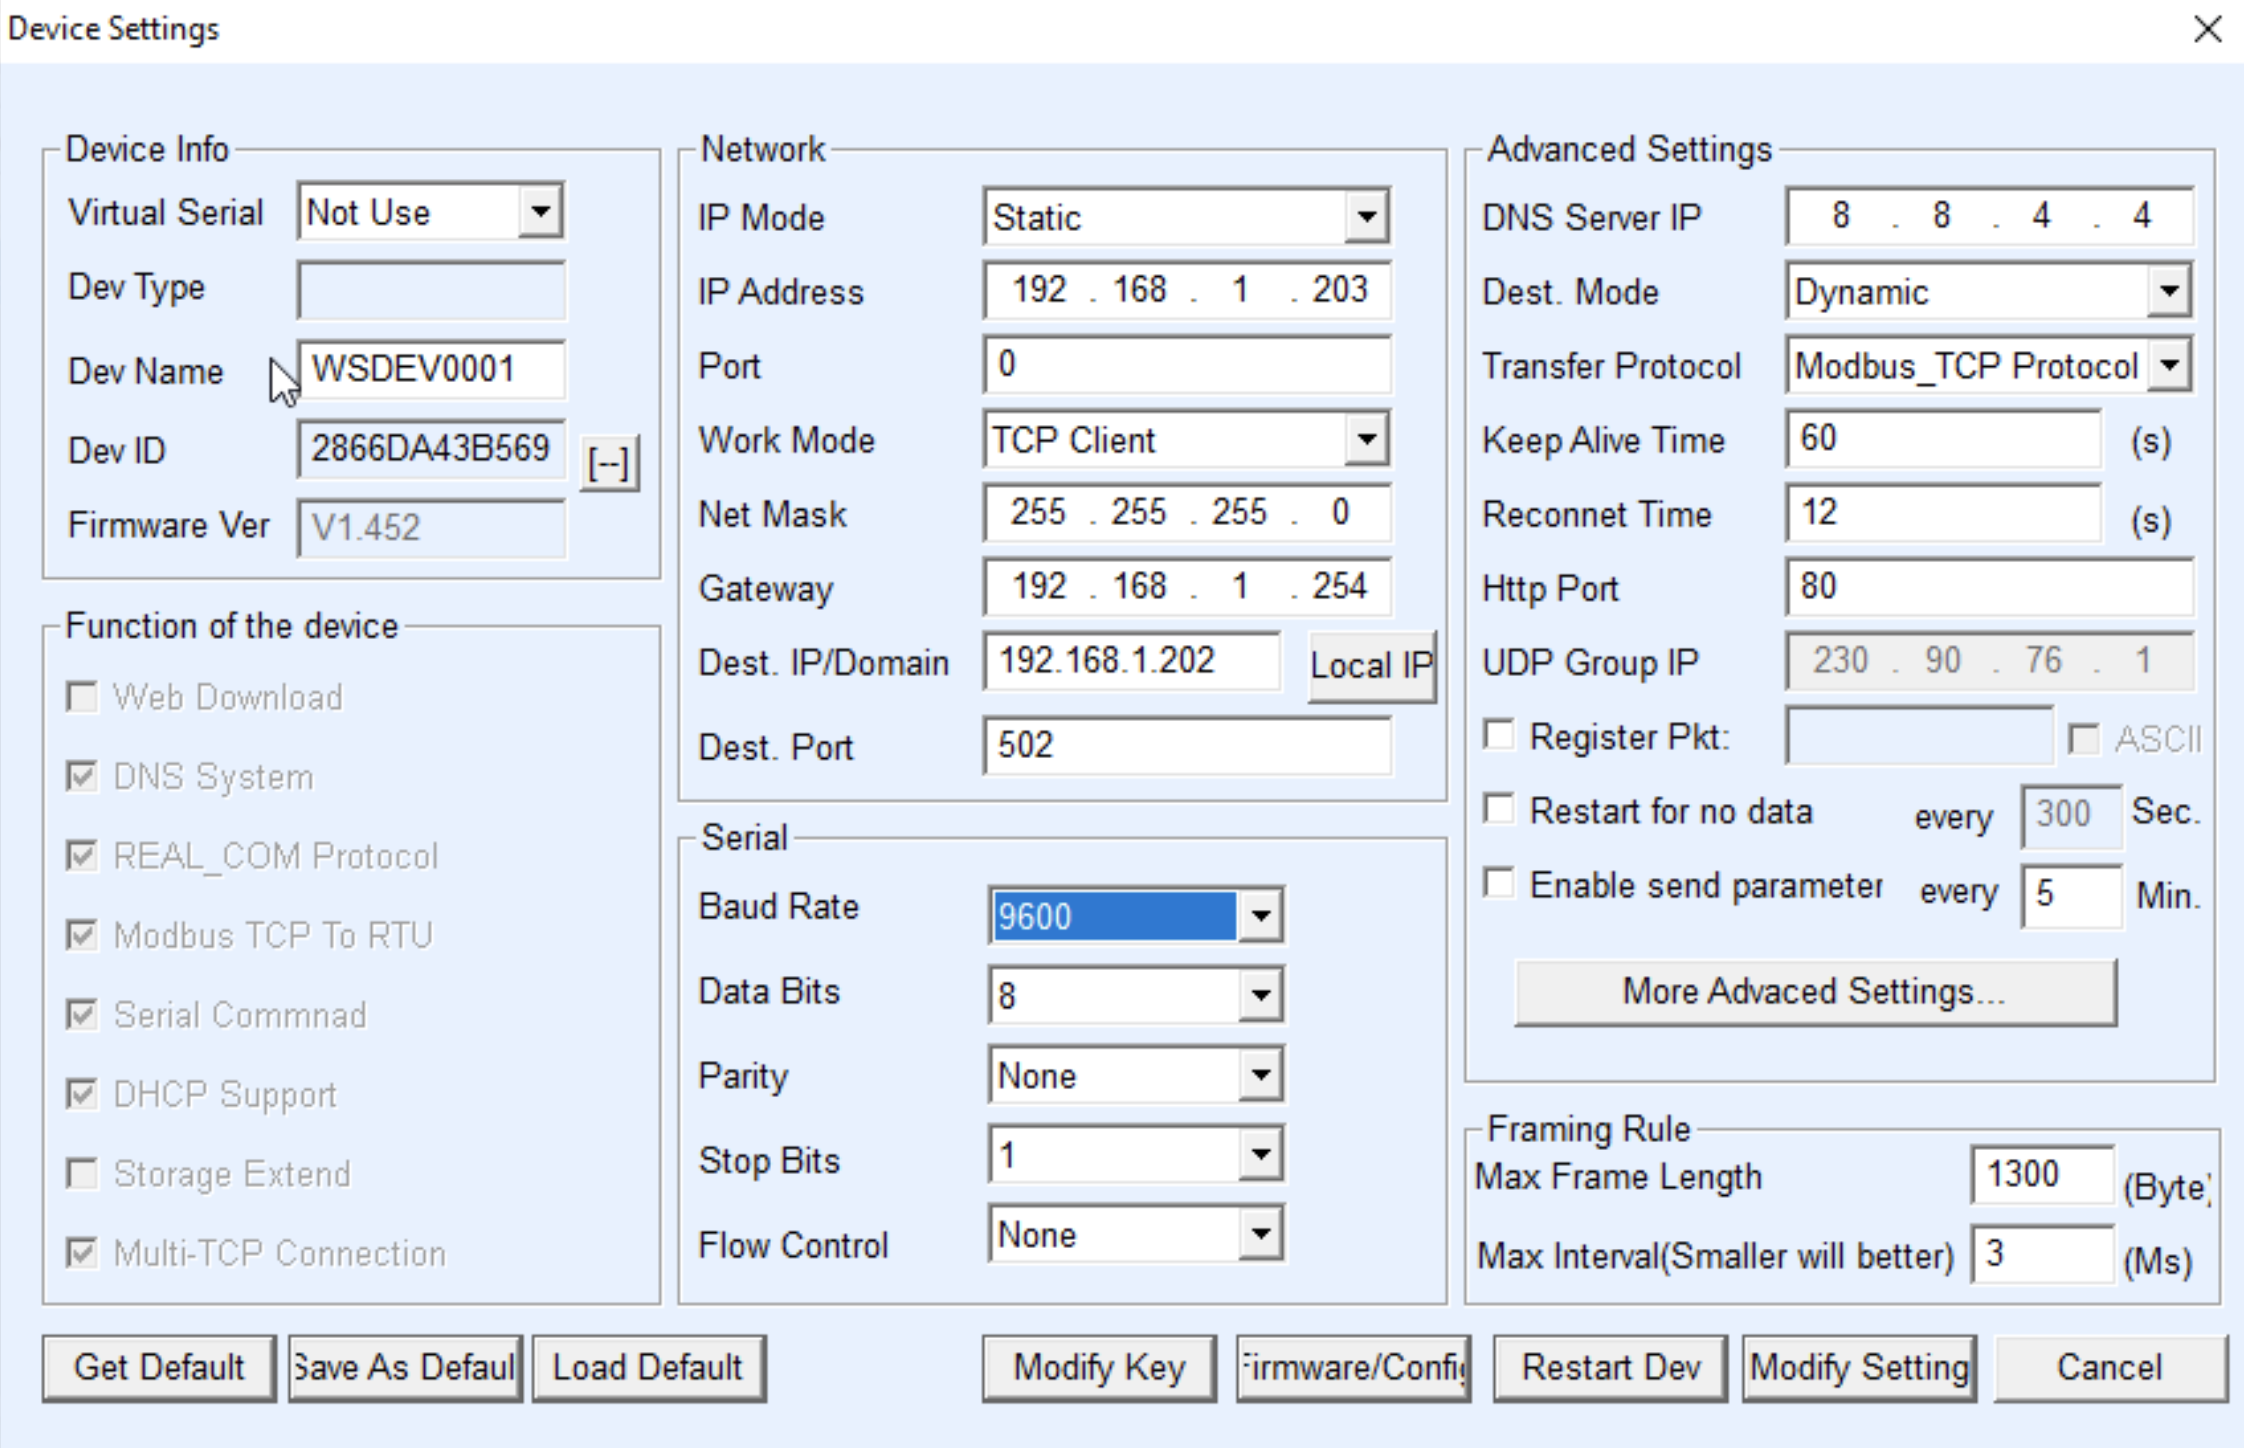Viewport: 2244px width, 1448px height.
Task: Toggle the ASCII checkbox
Action: [x=2085, y=739]
